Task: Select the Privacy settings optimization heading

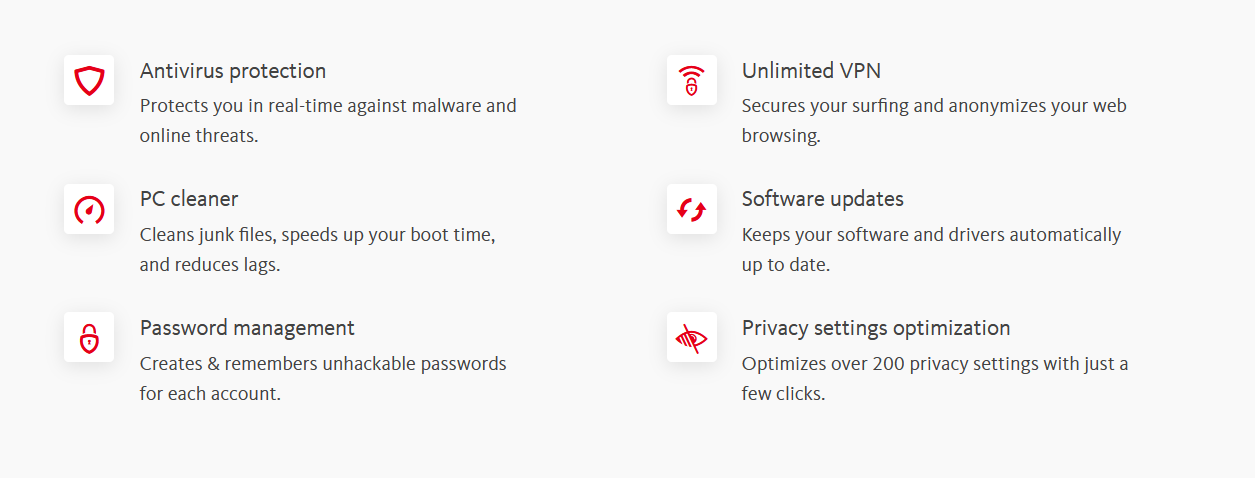Action: pos(875,328)
